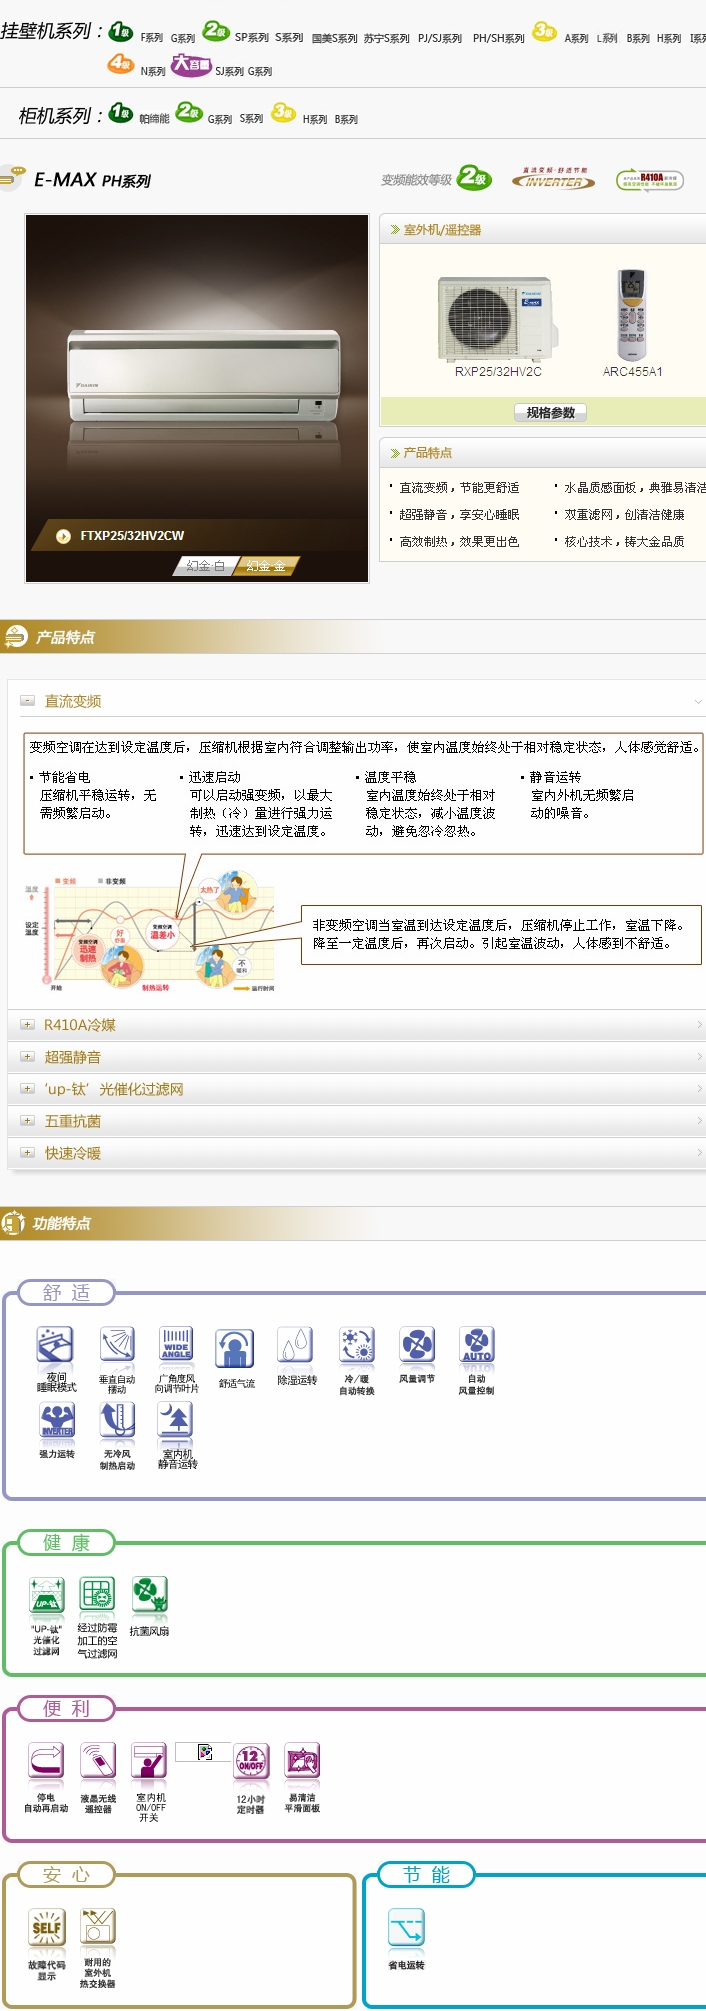Click the RXP25/32HV2C outdoor unit thumbnail
This screenshot has height=2011, width=706.
(x=496, y=320)
